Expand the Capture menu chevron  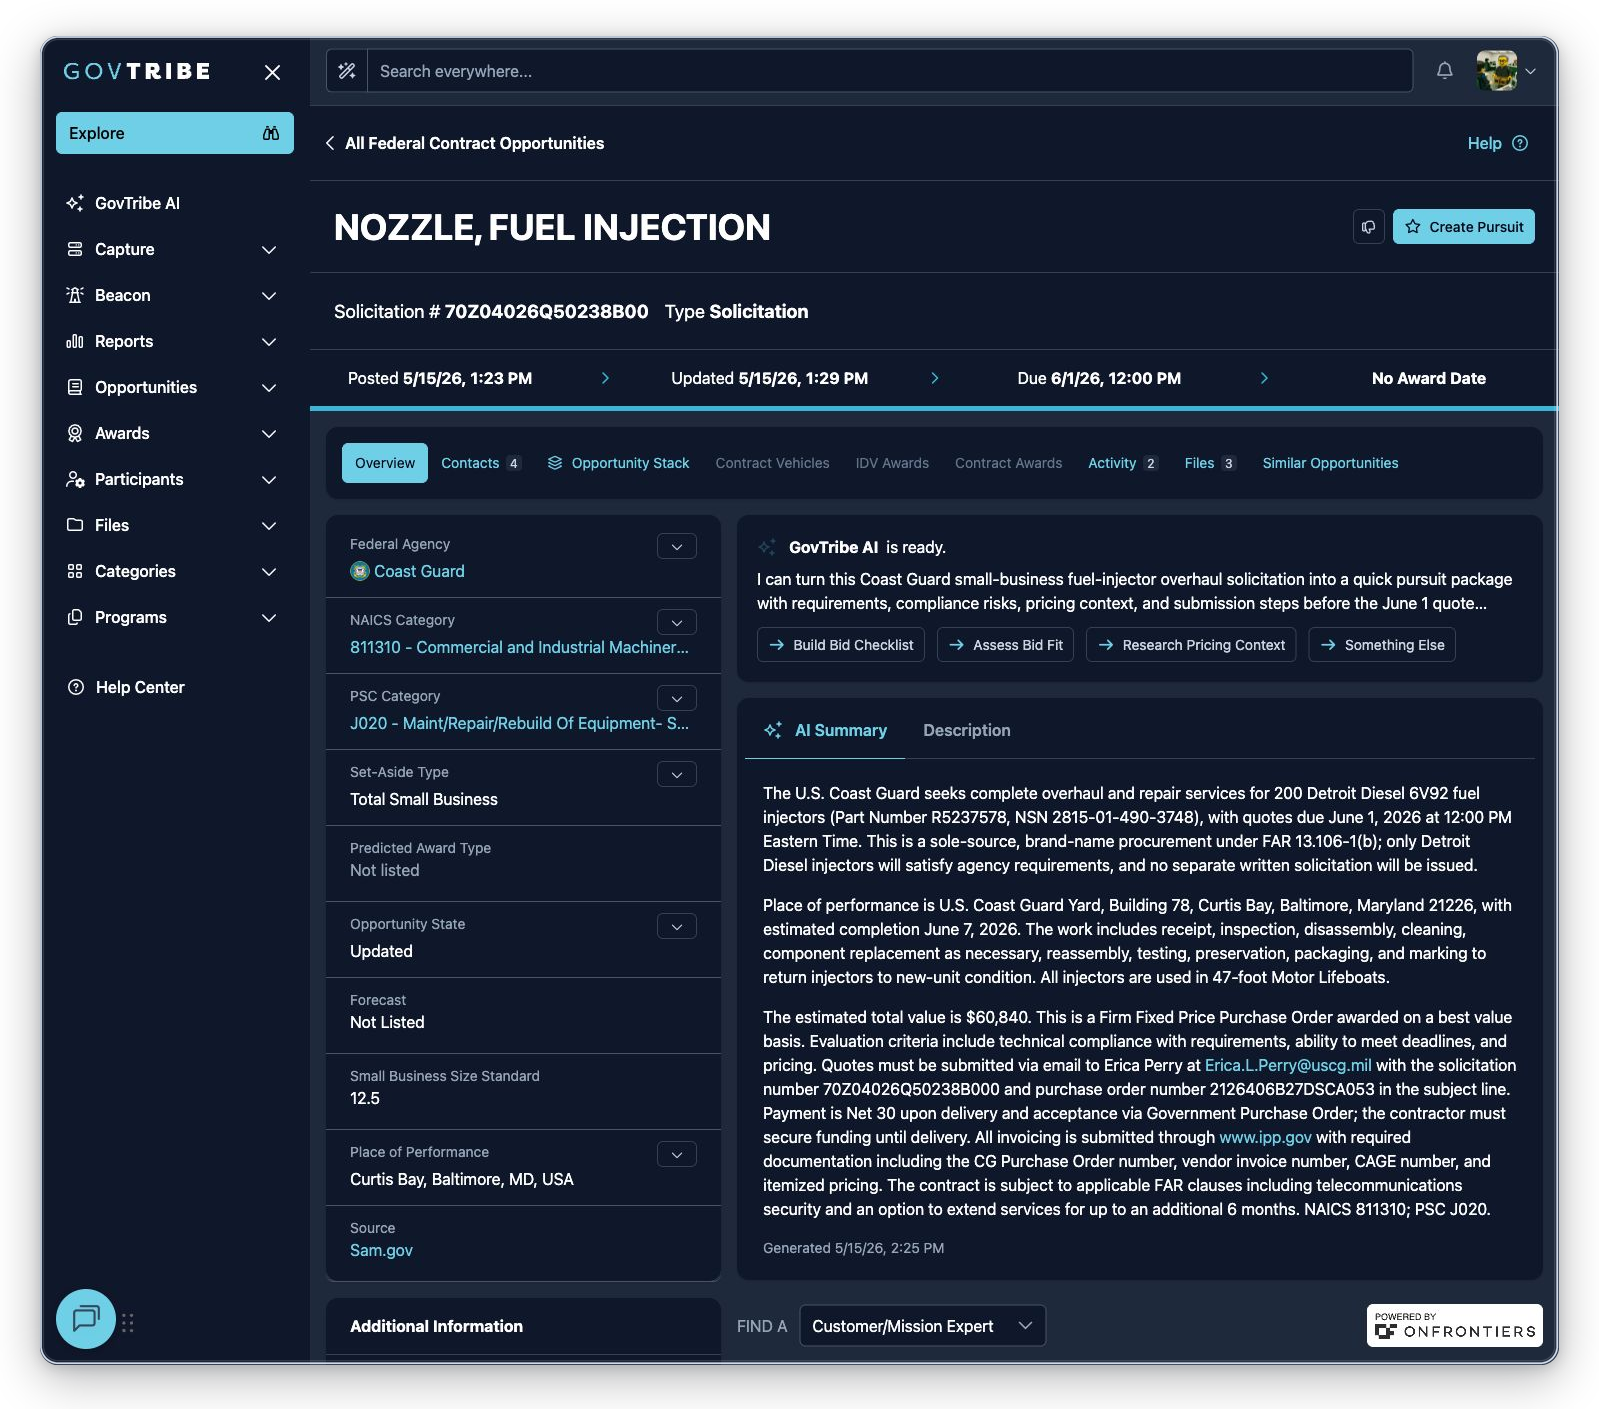coord(269,249)
